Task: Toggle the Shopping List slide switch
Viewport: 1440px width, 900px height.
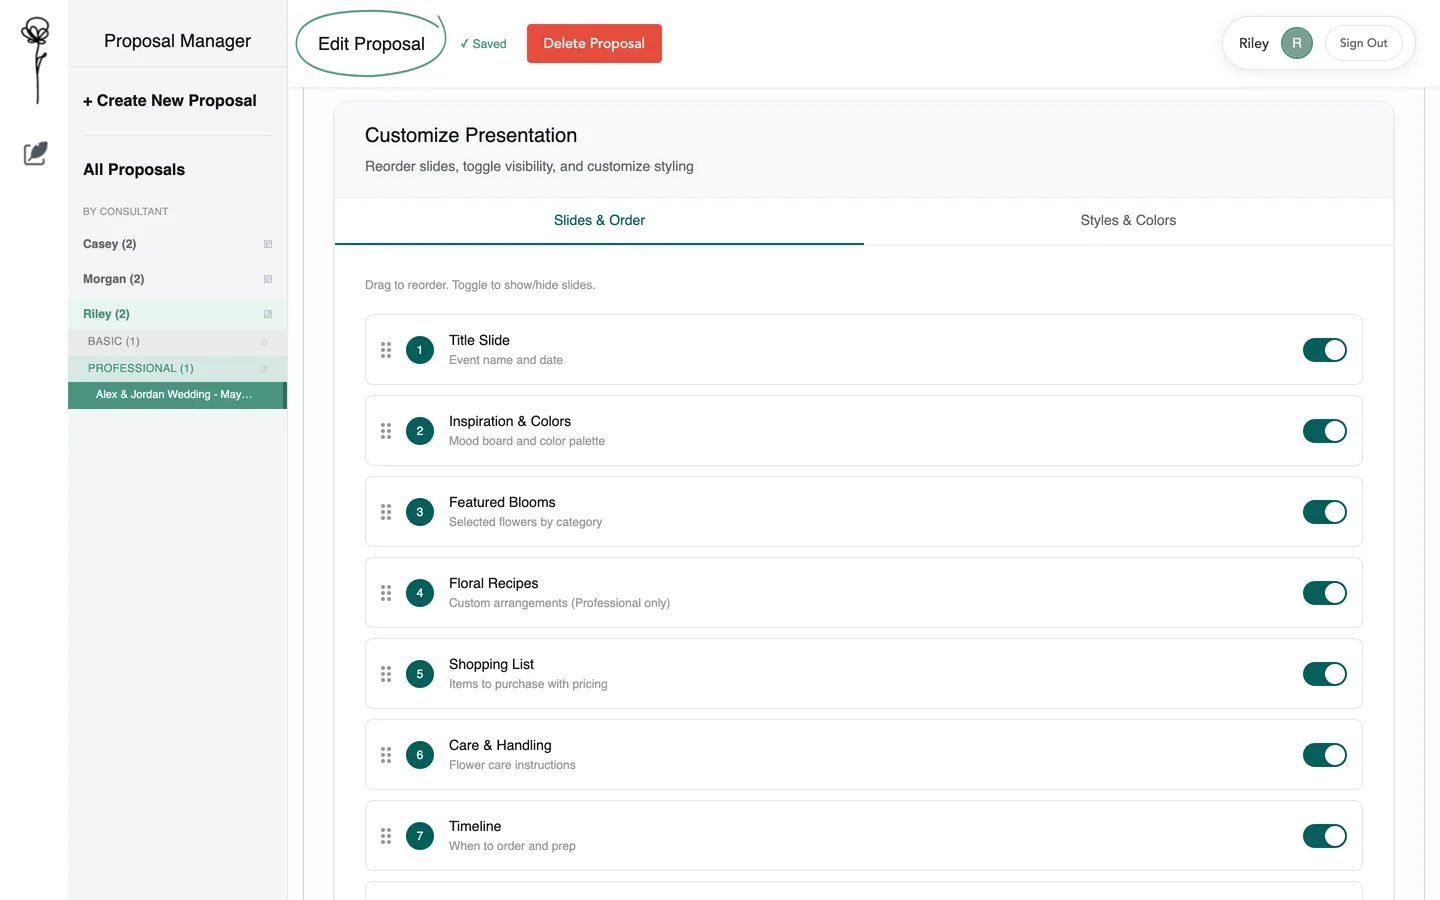Action: [1324, 674]
